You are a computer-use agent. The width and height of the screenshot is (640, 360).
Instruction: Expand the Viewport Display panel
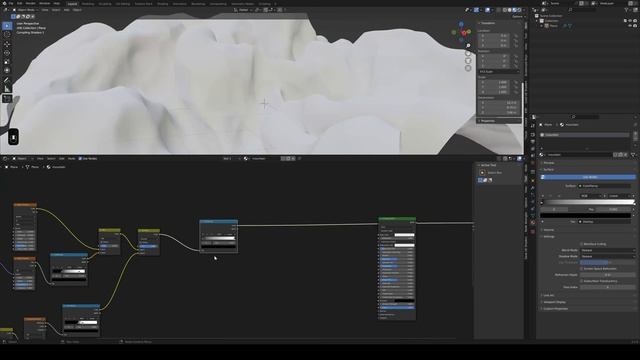[x=554, y=302]
